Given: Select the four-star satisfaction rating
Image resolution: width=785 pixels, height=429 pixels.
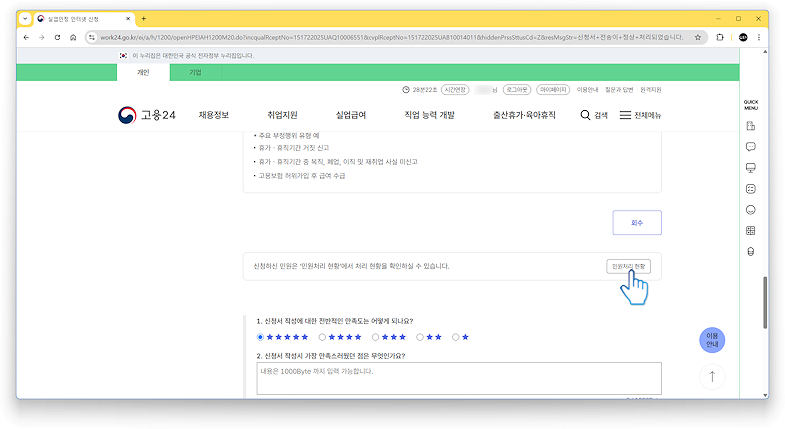Looking at the screenshot, I should coord(322,337).
